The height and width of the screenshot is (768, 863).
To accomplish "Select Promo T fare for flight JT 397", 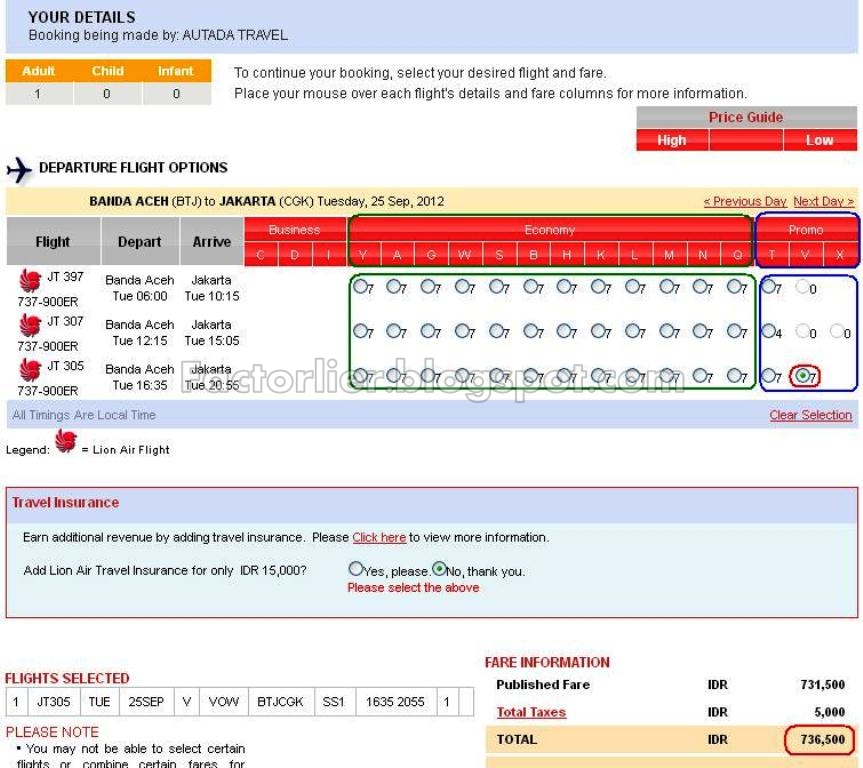I will [768, 286].
